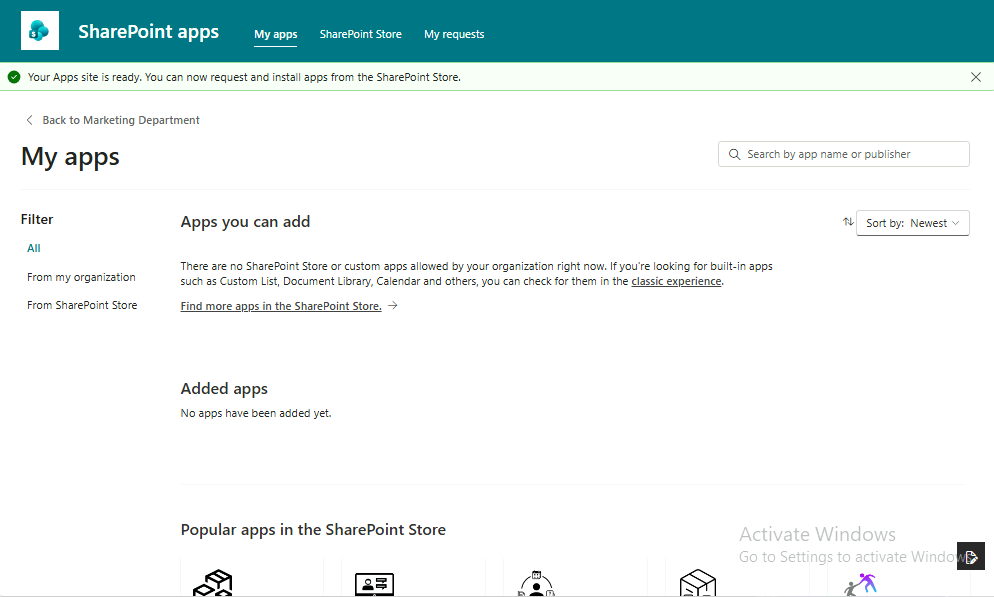Dismiss the Apps site ready notification
Viewport: 994px width, 597px height.
[976, 77]
